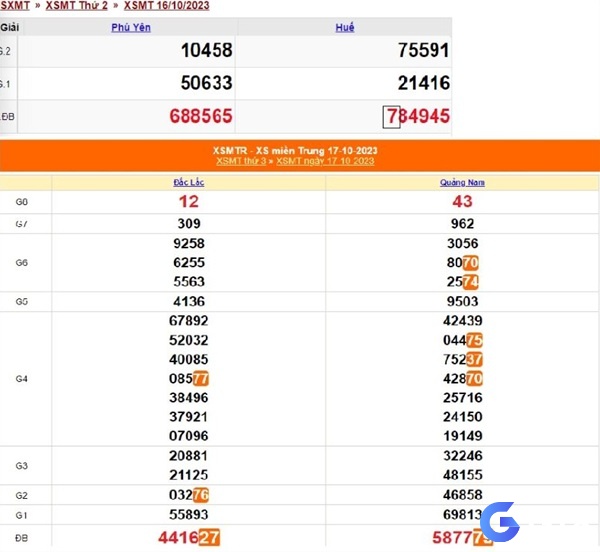Image resolution: width=600 pixels, height=552 pixels.
Task: Select the G6 prize row label
Action: pyautogui.click(x=21, y=263)
